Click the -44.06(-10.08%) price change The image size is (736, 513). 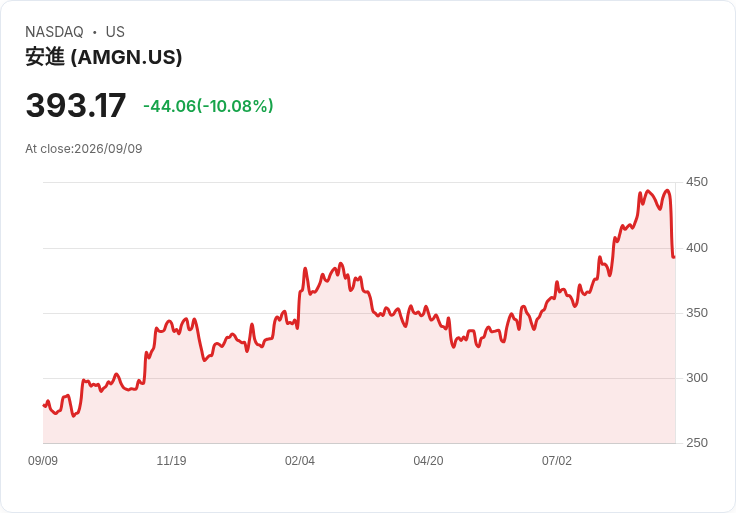(208, 106)
